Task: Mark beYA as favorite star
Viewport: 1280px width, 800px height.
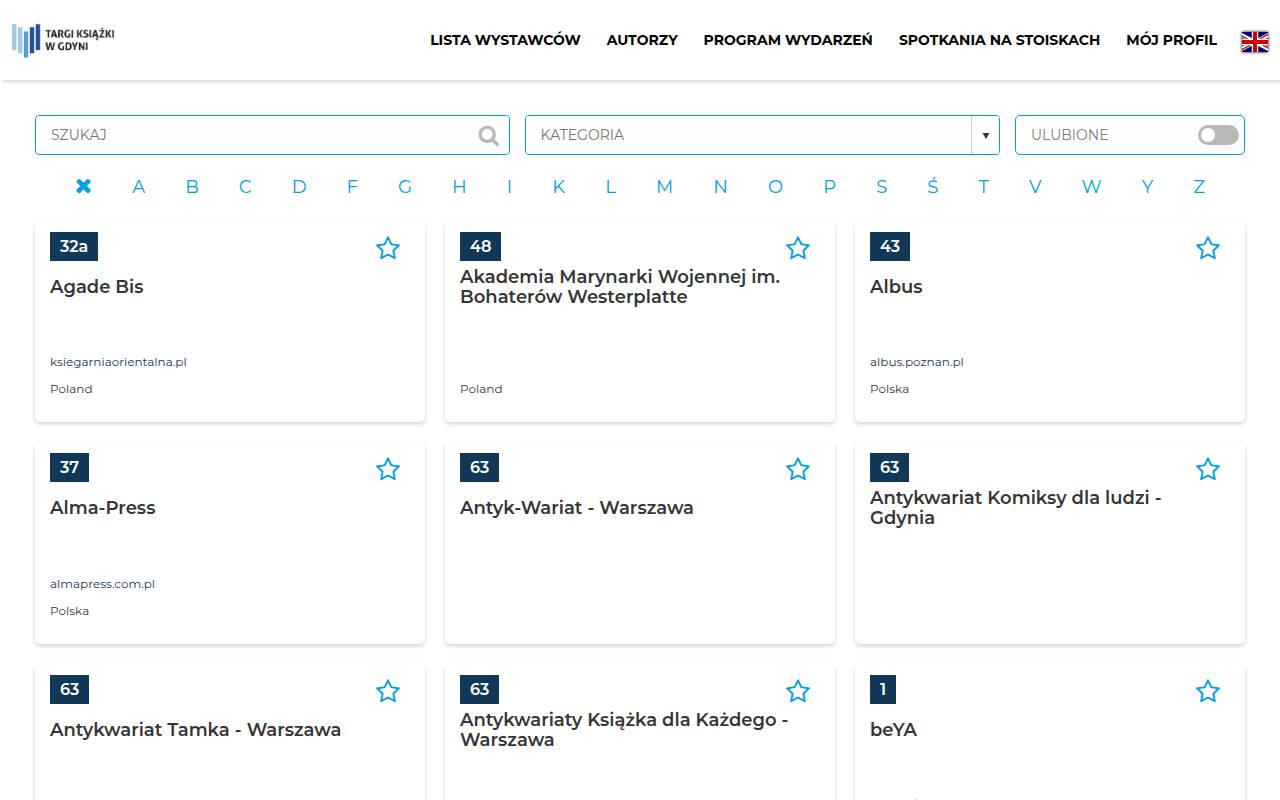Action: click(x=1208, y=691)
